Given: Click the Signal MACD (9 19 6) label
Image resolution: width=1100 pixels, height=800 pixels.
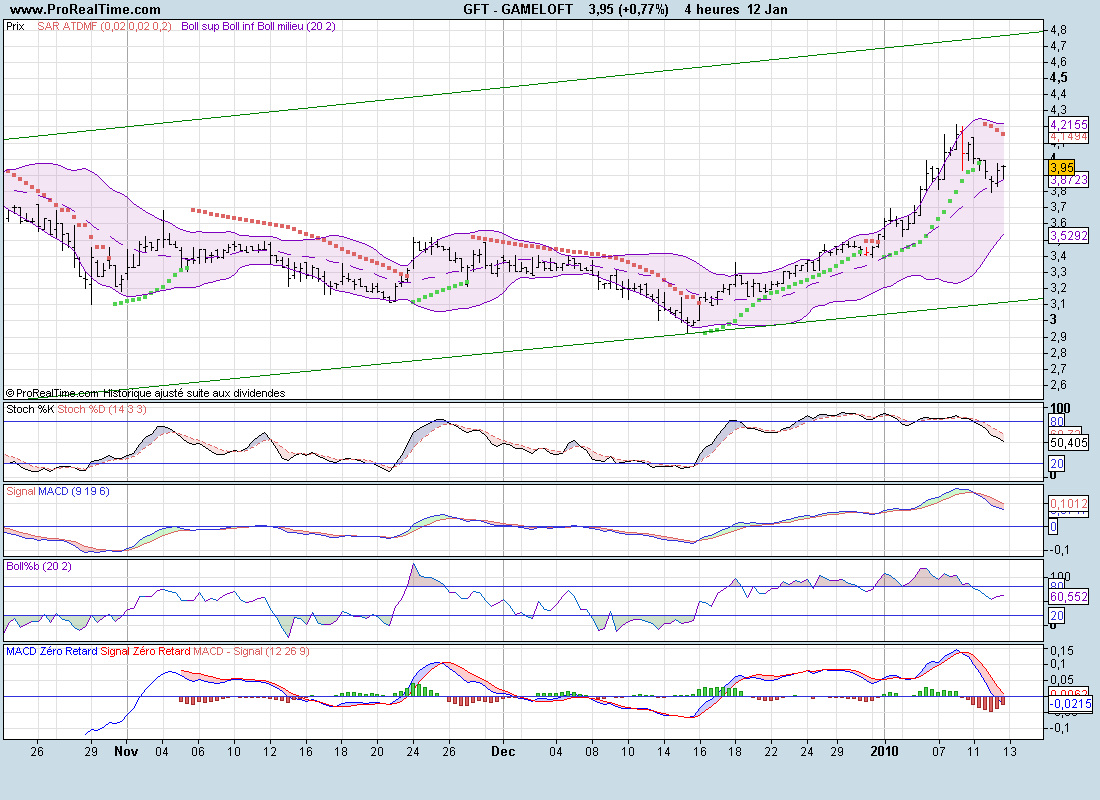Looking at the screenshot, I should pyautogui.click(x=58, y=491).
